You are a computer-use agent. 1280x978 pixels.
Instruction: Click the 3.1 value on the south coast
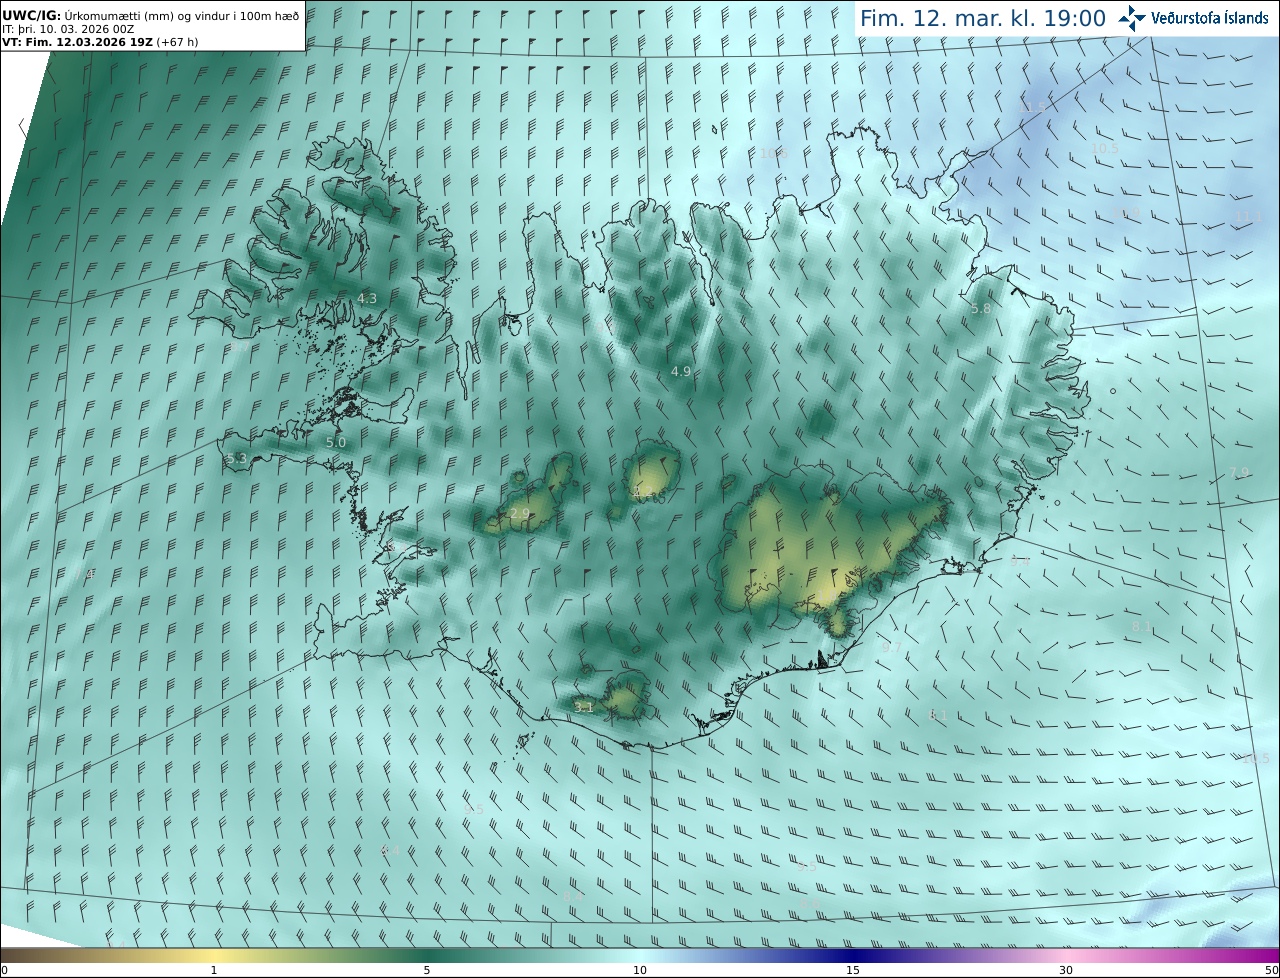click(584, 707)
